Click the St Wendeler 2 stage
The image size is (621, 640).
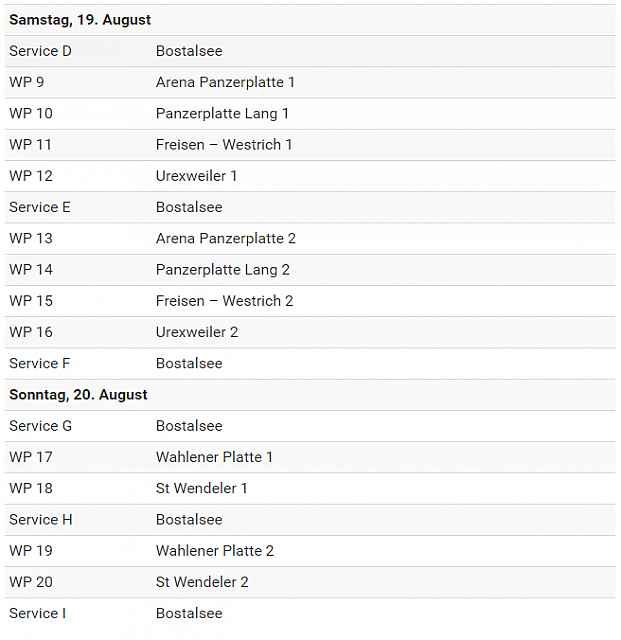202,582
